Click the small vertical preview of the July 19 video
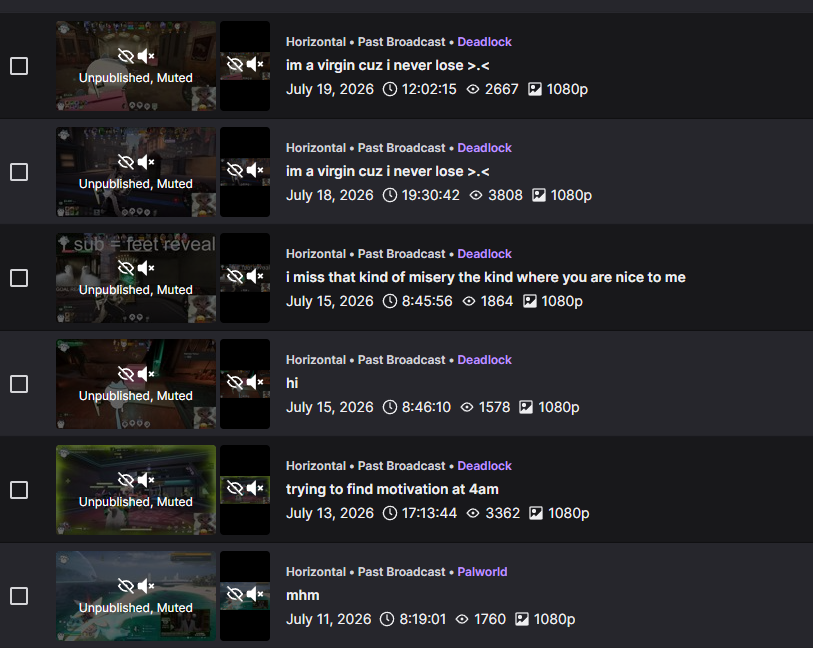Screen dimensions: 813x648 pos(245,66)
